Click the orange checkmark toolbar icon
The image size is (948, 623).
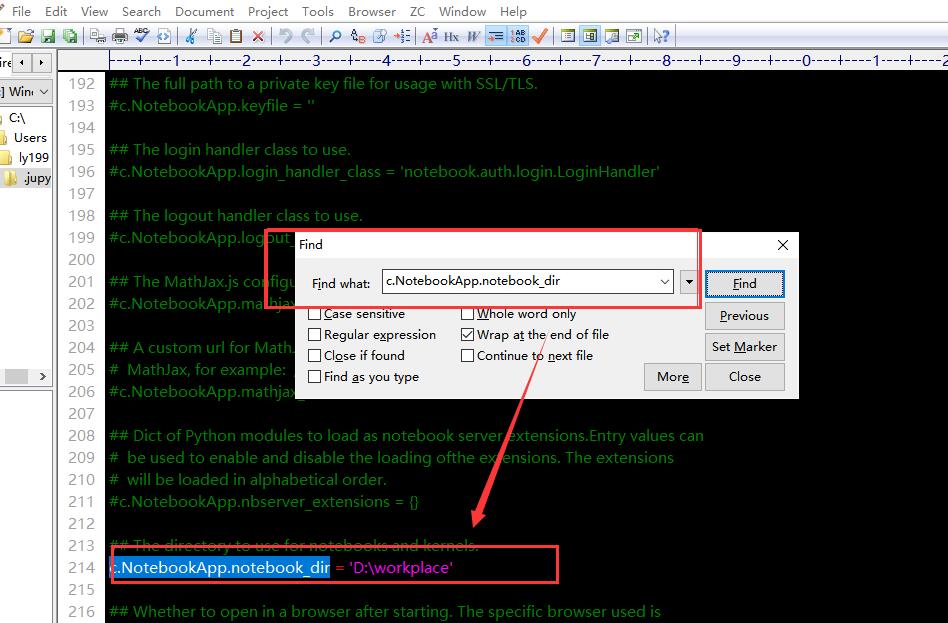point(540,36)
